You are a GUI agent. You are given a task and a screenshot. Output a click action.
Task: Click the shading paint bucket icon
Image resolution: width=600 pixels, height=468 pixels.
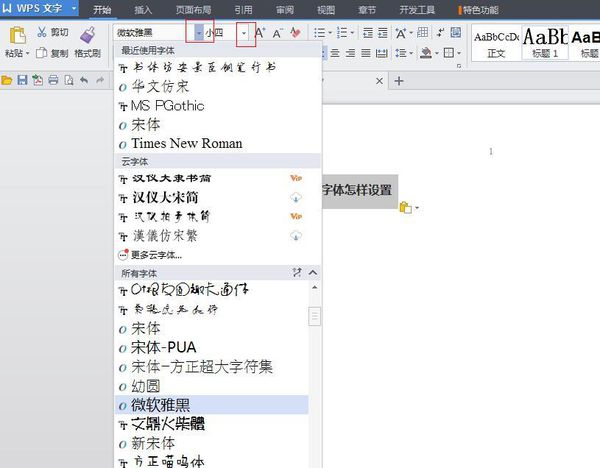coord(426,53)
